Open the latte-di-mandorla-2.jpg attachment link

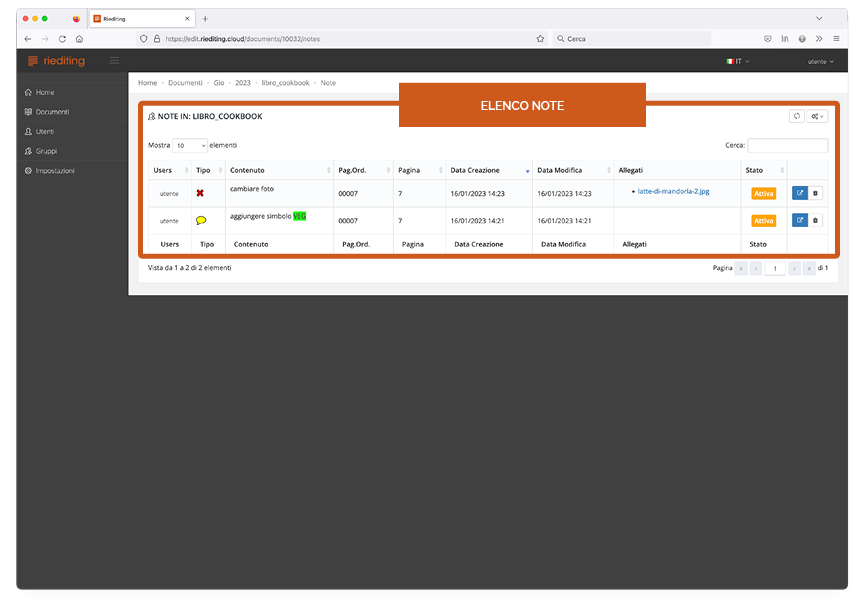[673, 191]
